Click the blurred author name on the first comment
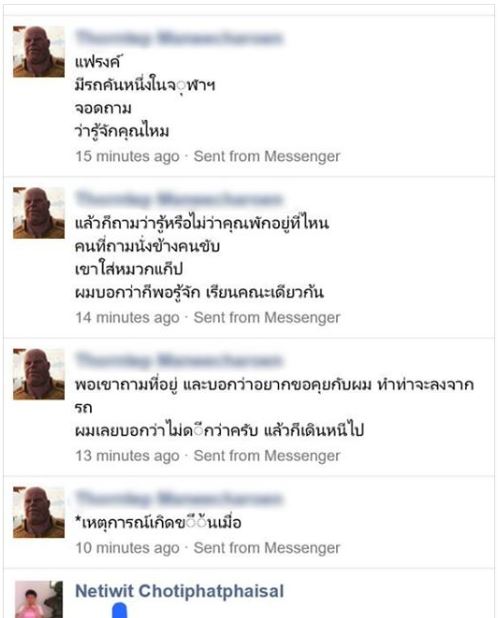 pyautogui.click(x=179, y=38)
